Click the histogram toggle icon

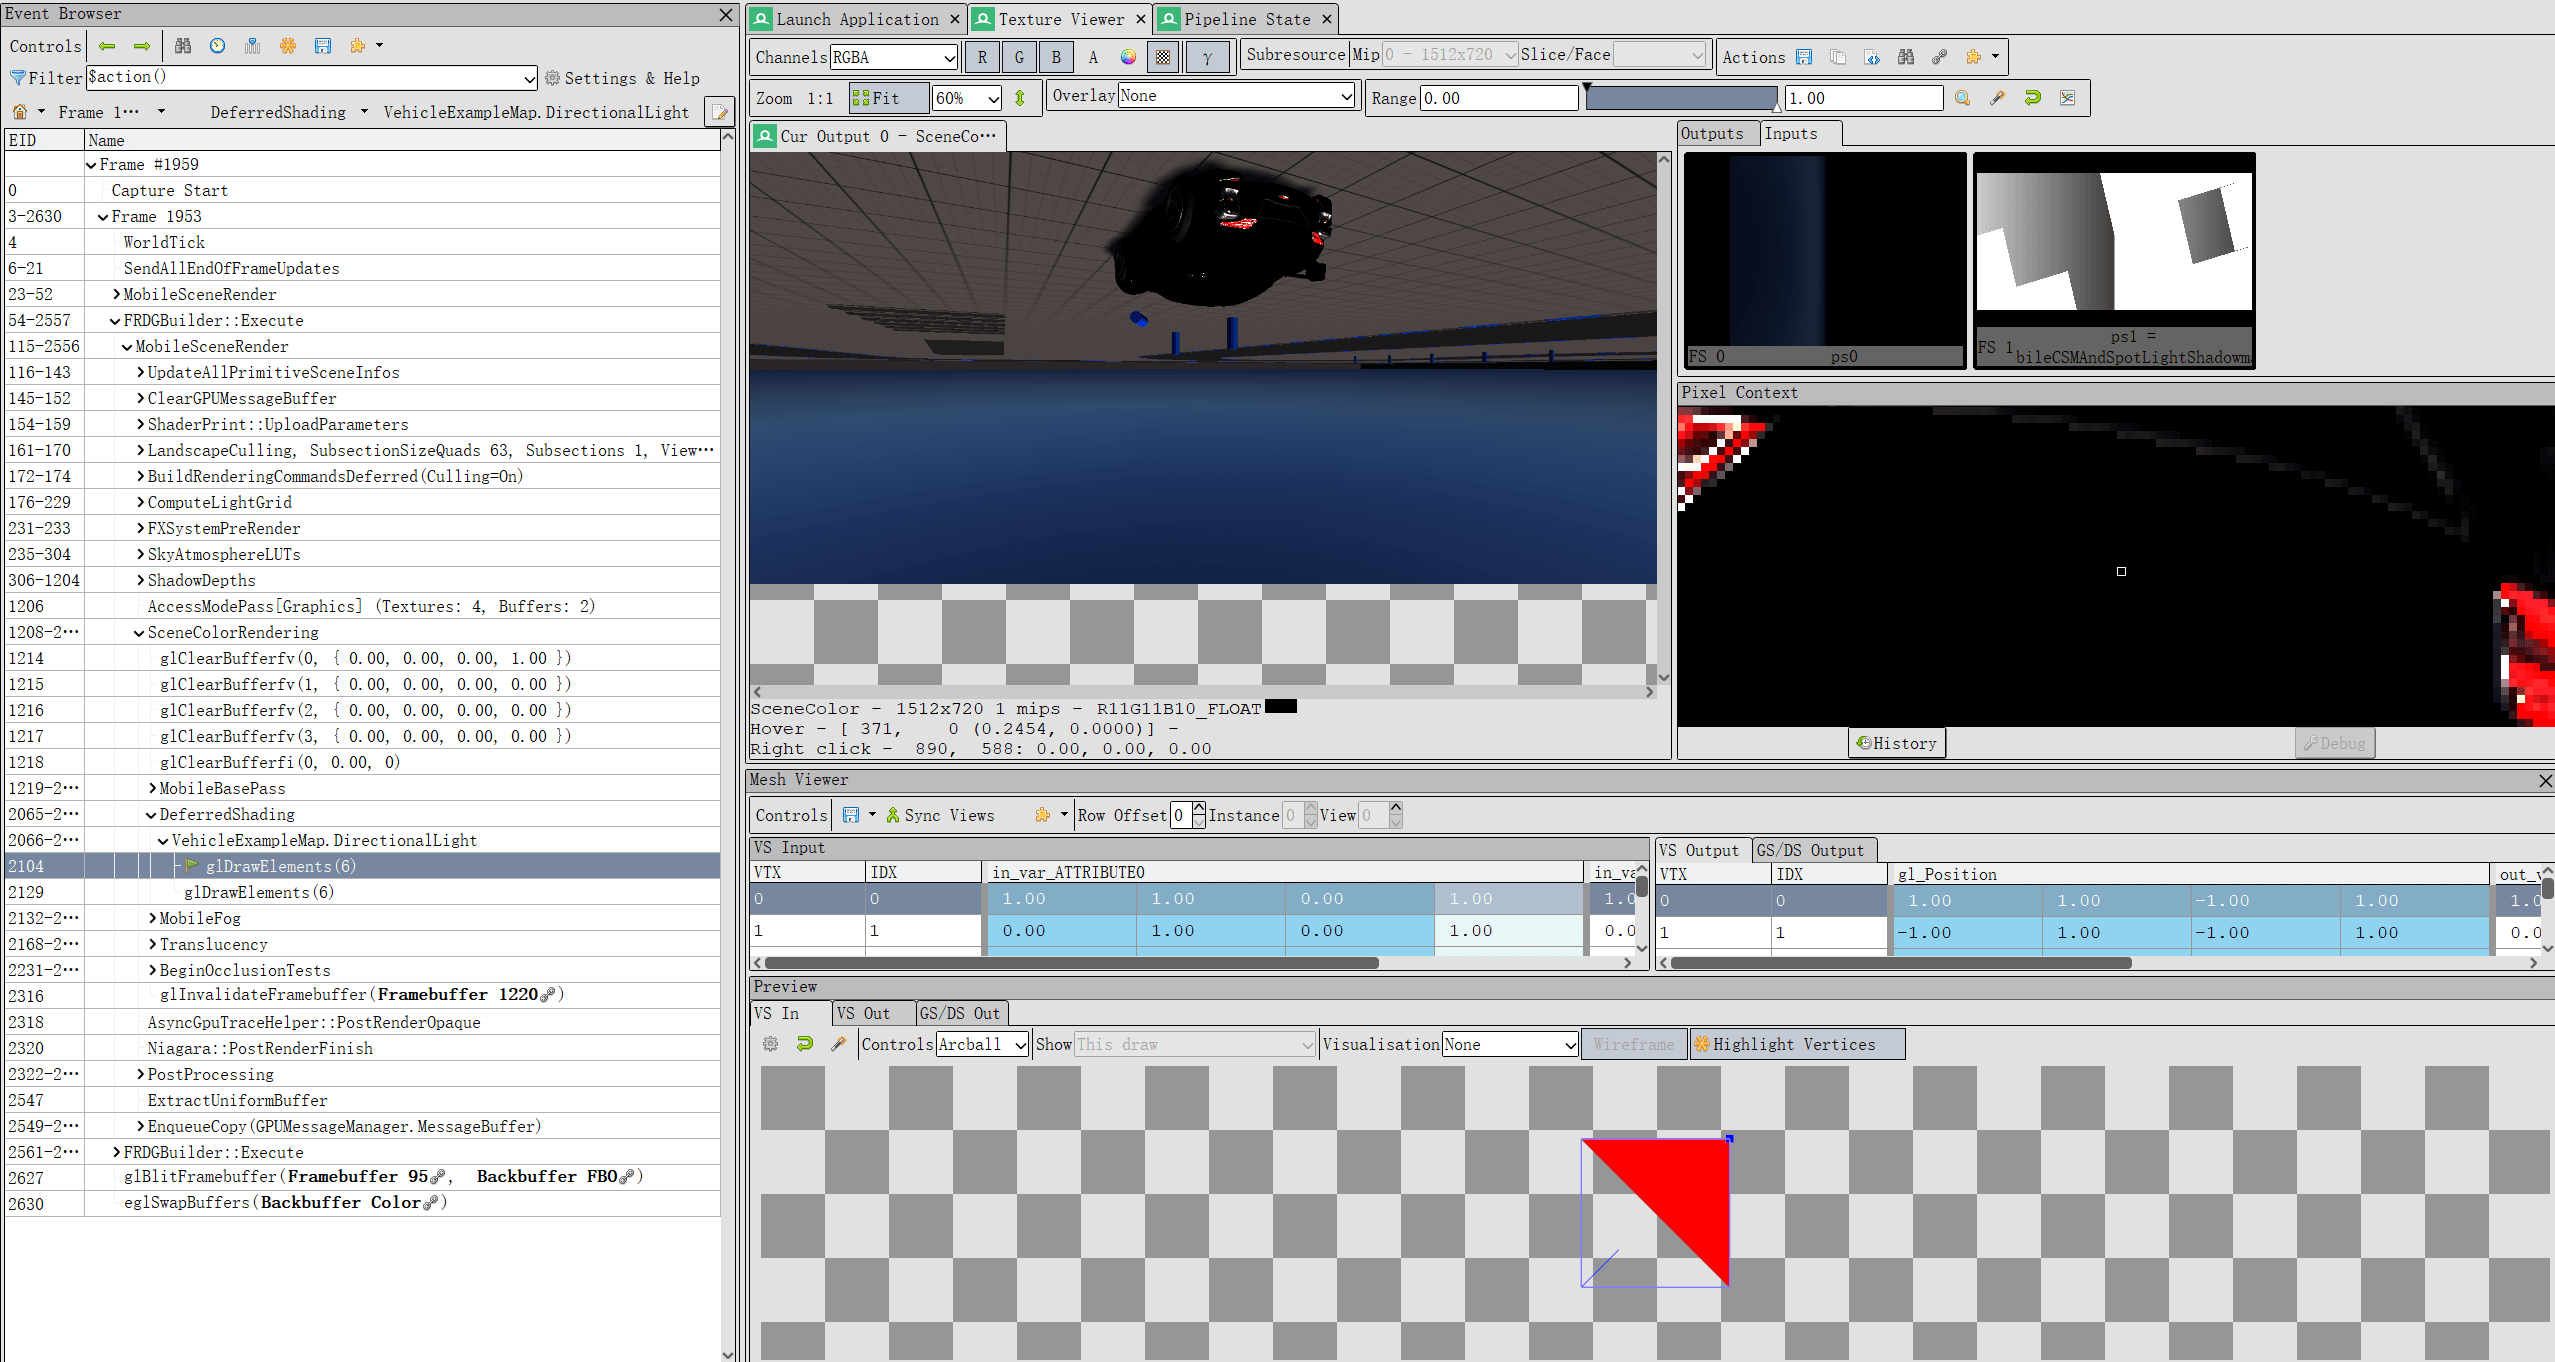[2067, 98]
